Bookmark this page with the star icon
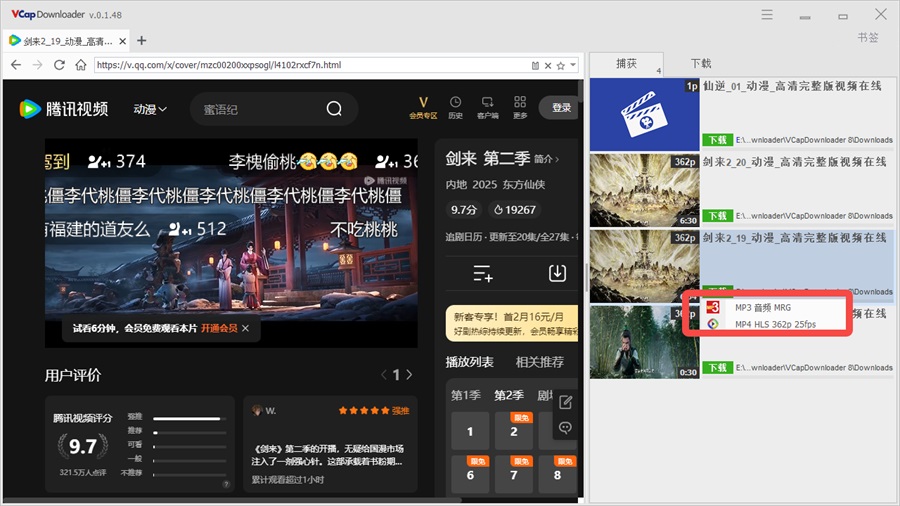The width and height of the screenshot is (900, 506). 561,65
